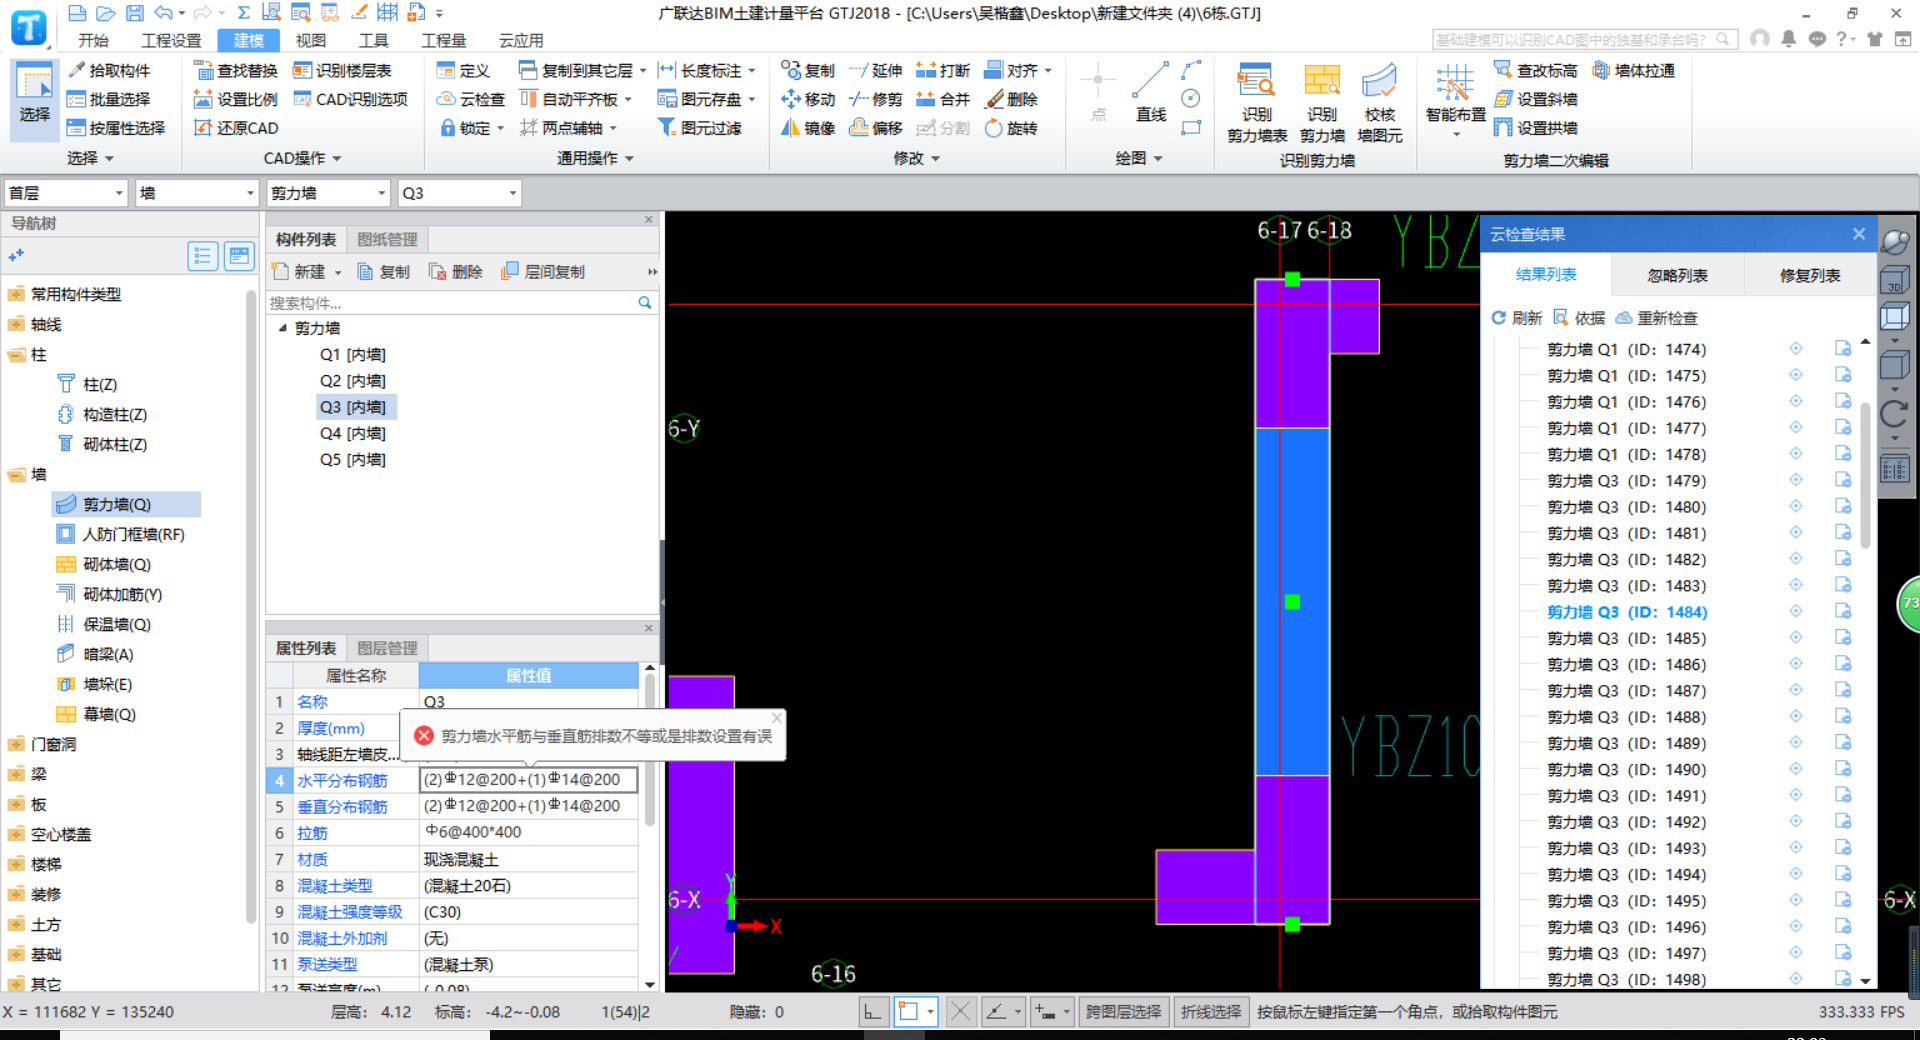Select 剪力墙 Q3 (ID: 1490) result row
Screen dimensions: 1920x1040
[1626, 769]
